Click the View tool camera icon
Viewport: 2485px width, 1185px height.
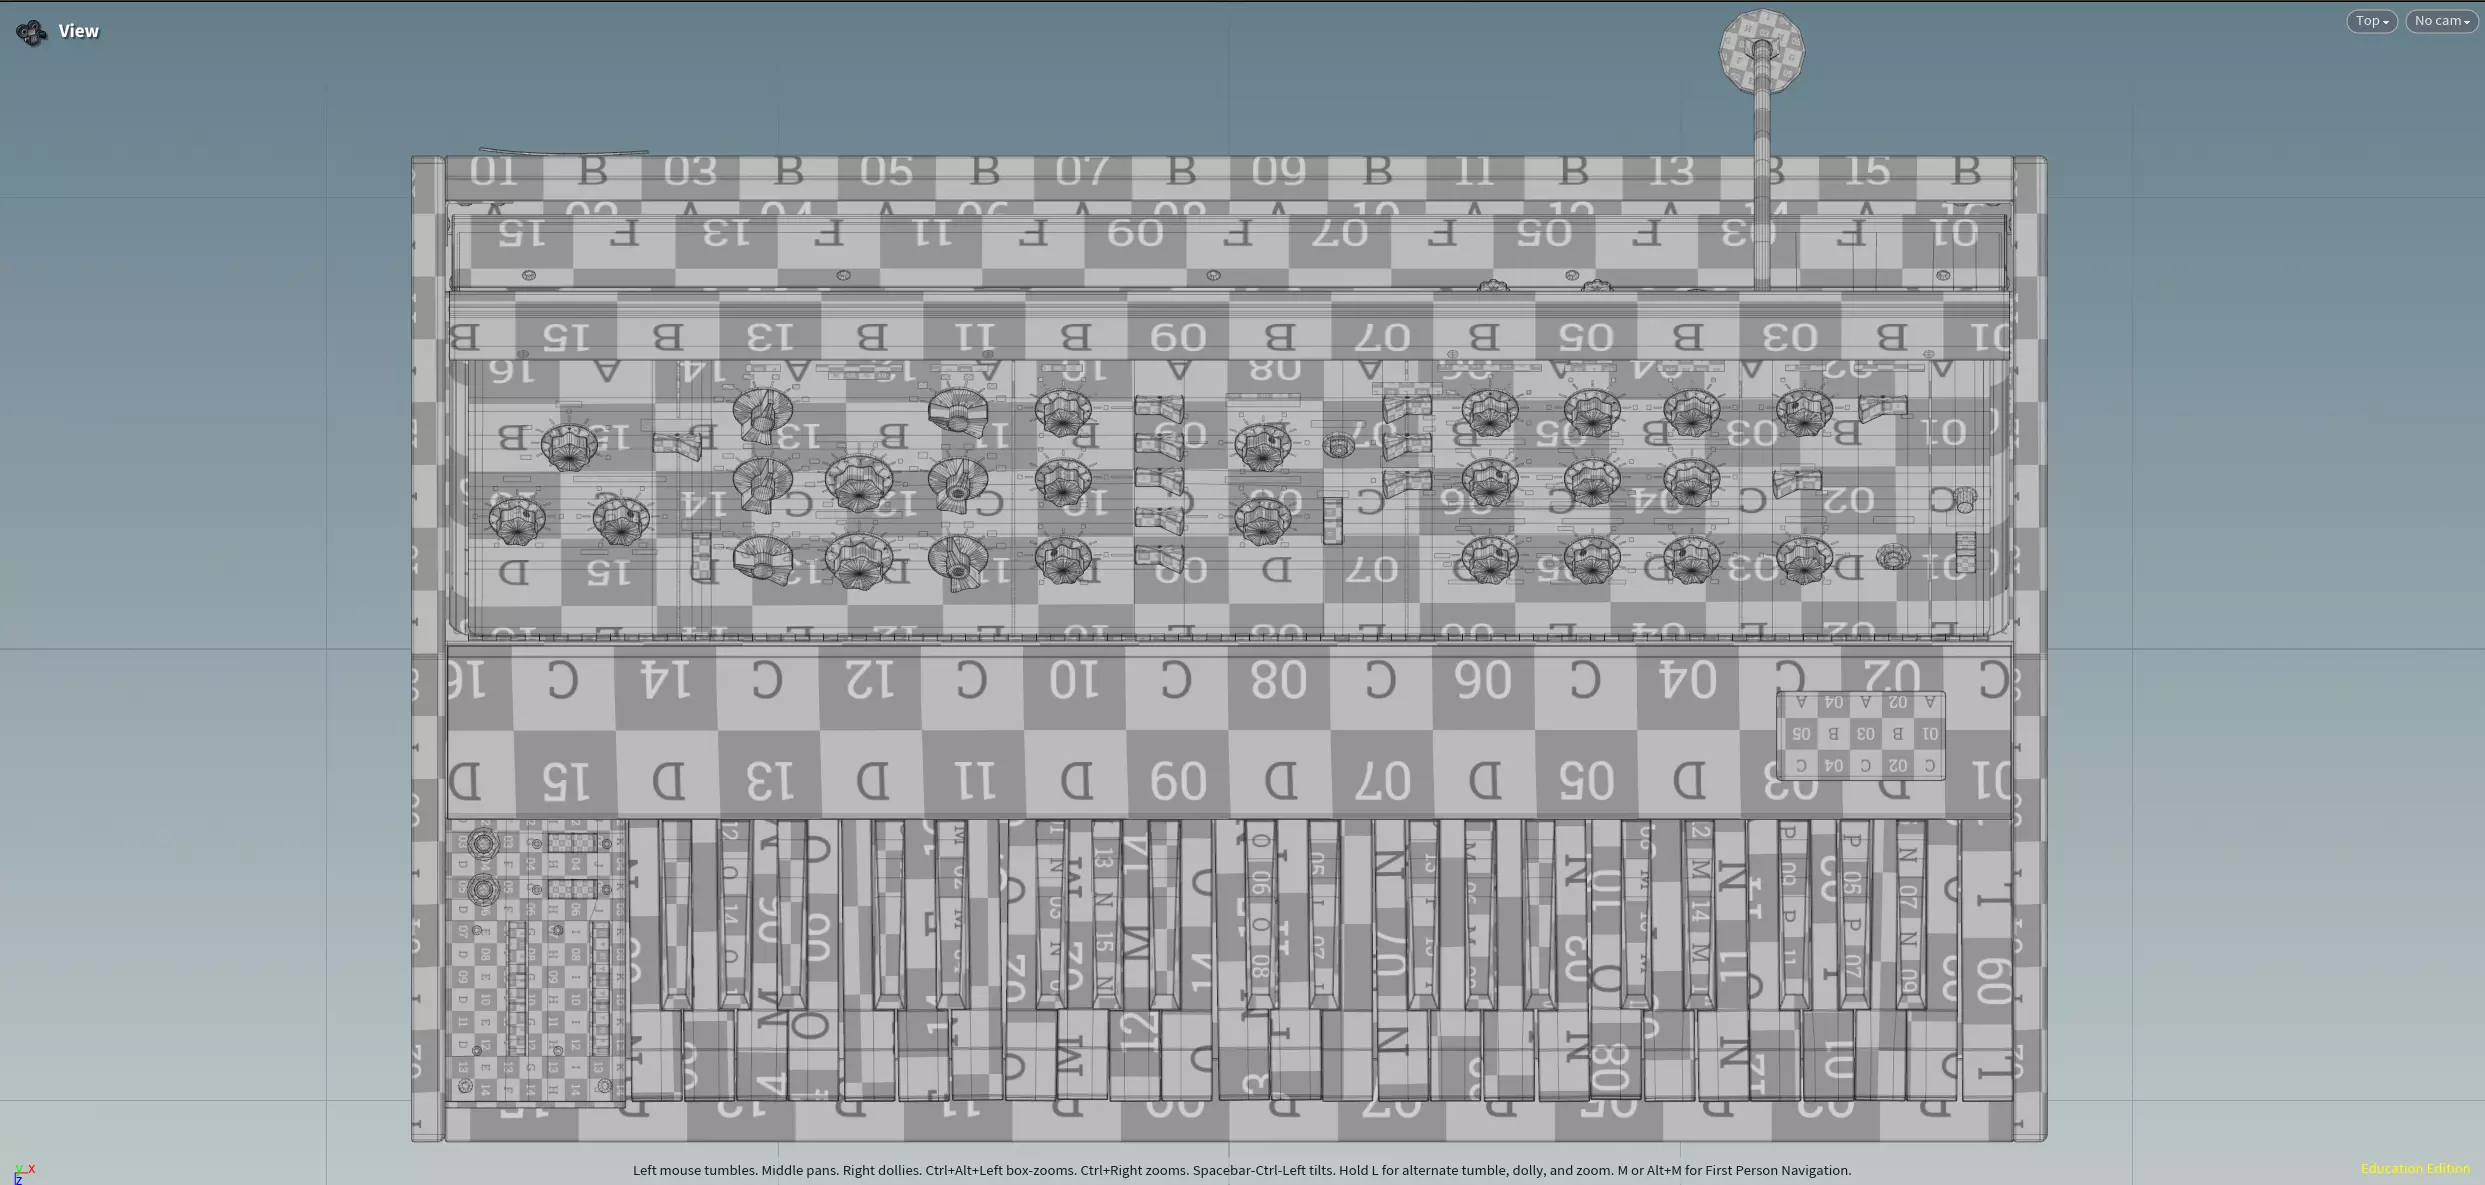(x=31, y=32)
